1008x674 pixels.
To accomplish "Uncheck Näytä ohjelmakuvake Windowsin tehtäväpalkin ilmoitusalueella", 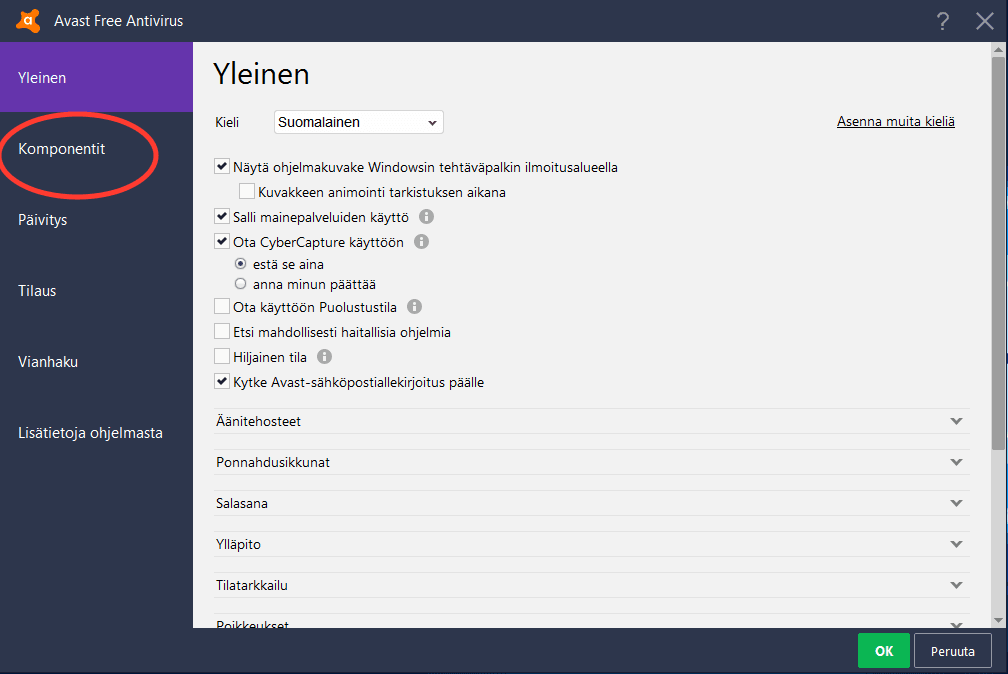I will coord(222,167).
